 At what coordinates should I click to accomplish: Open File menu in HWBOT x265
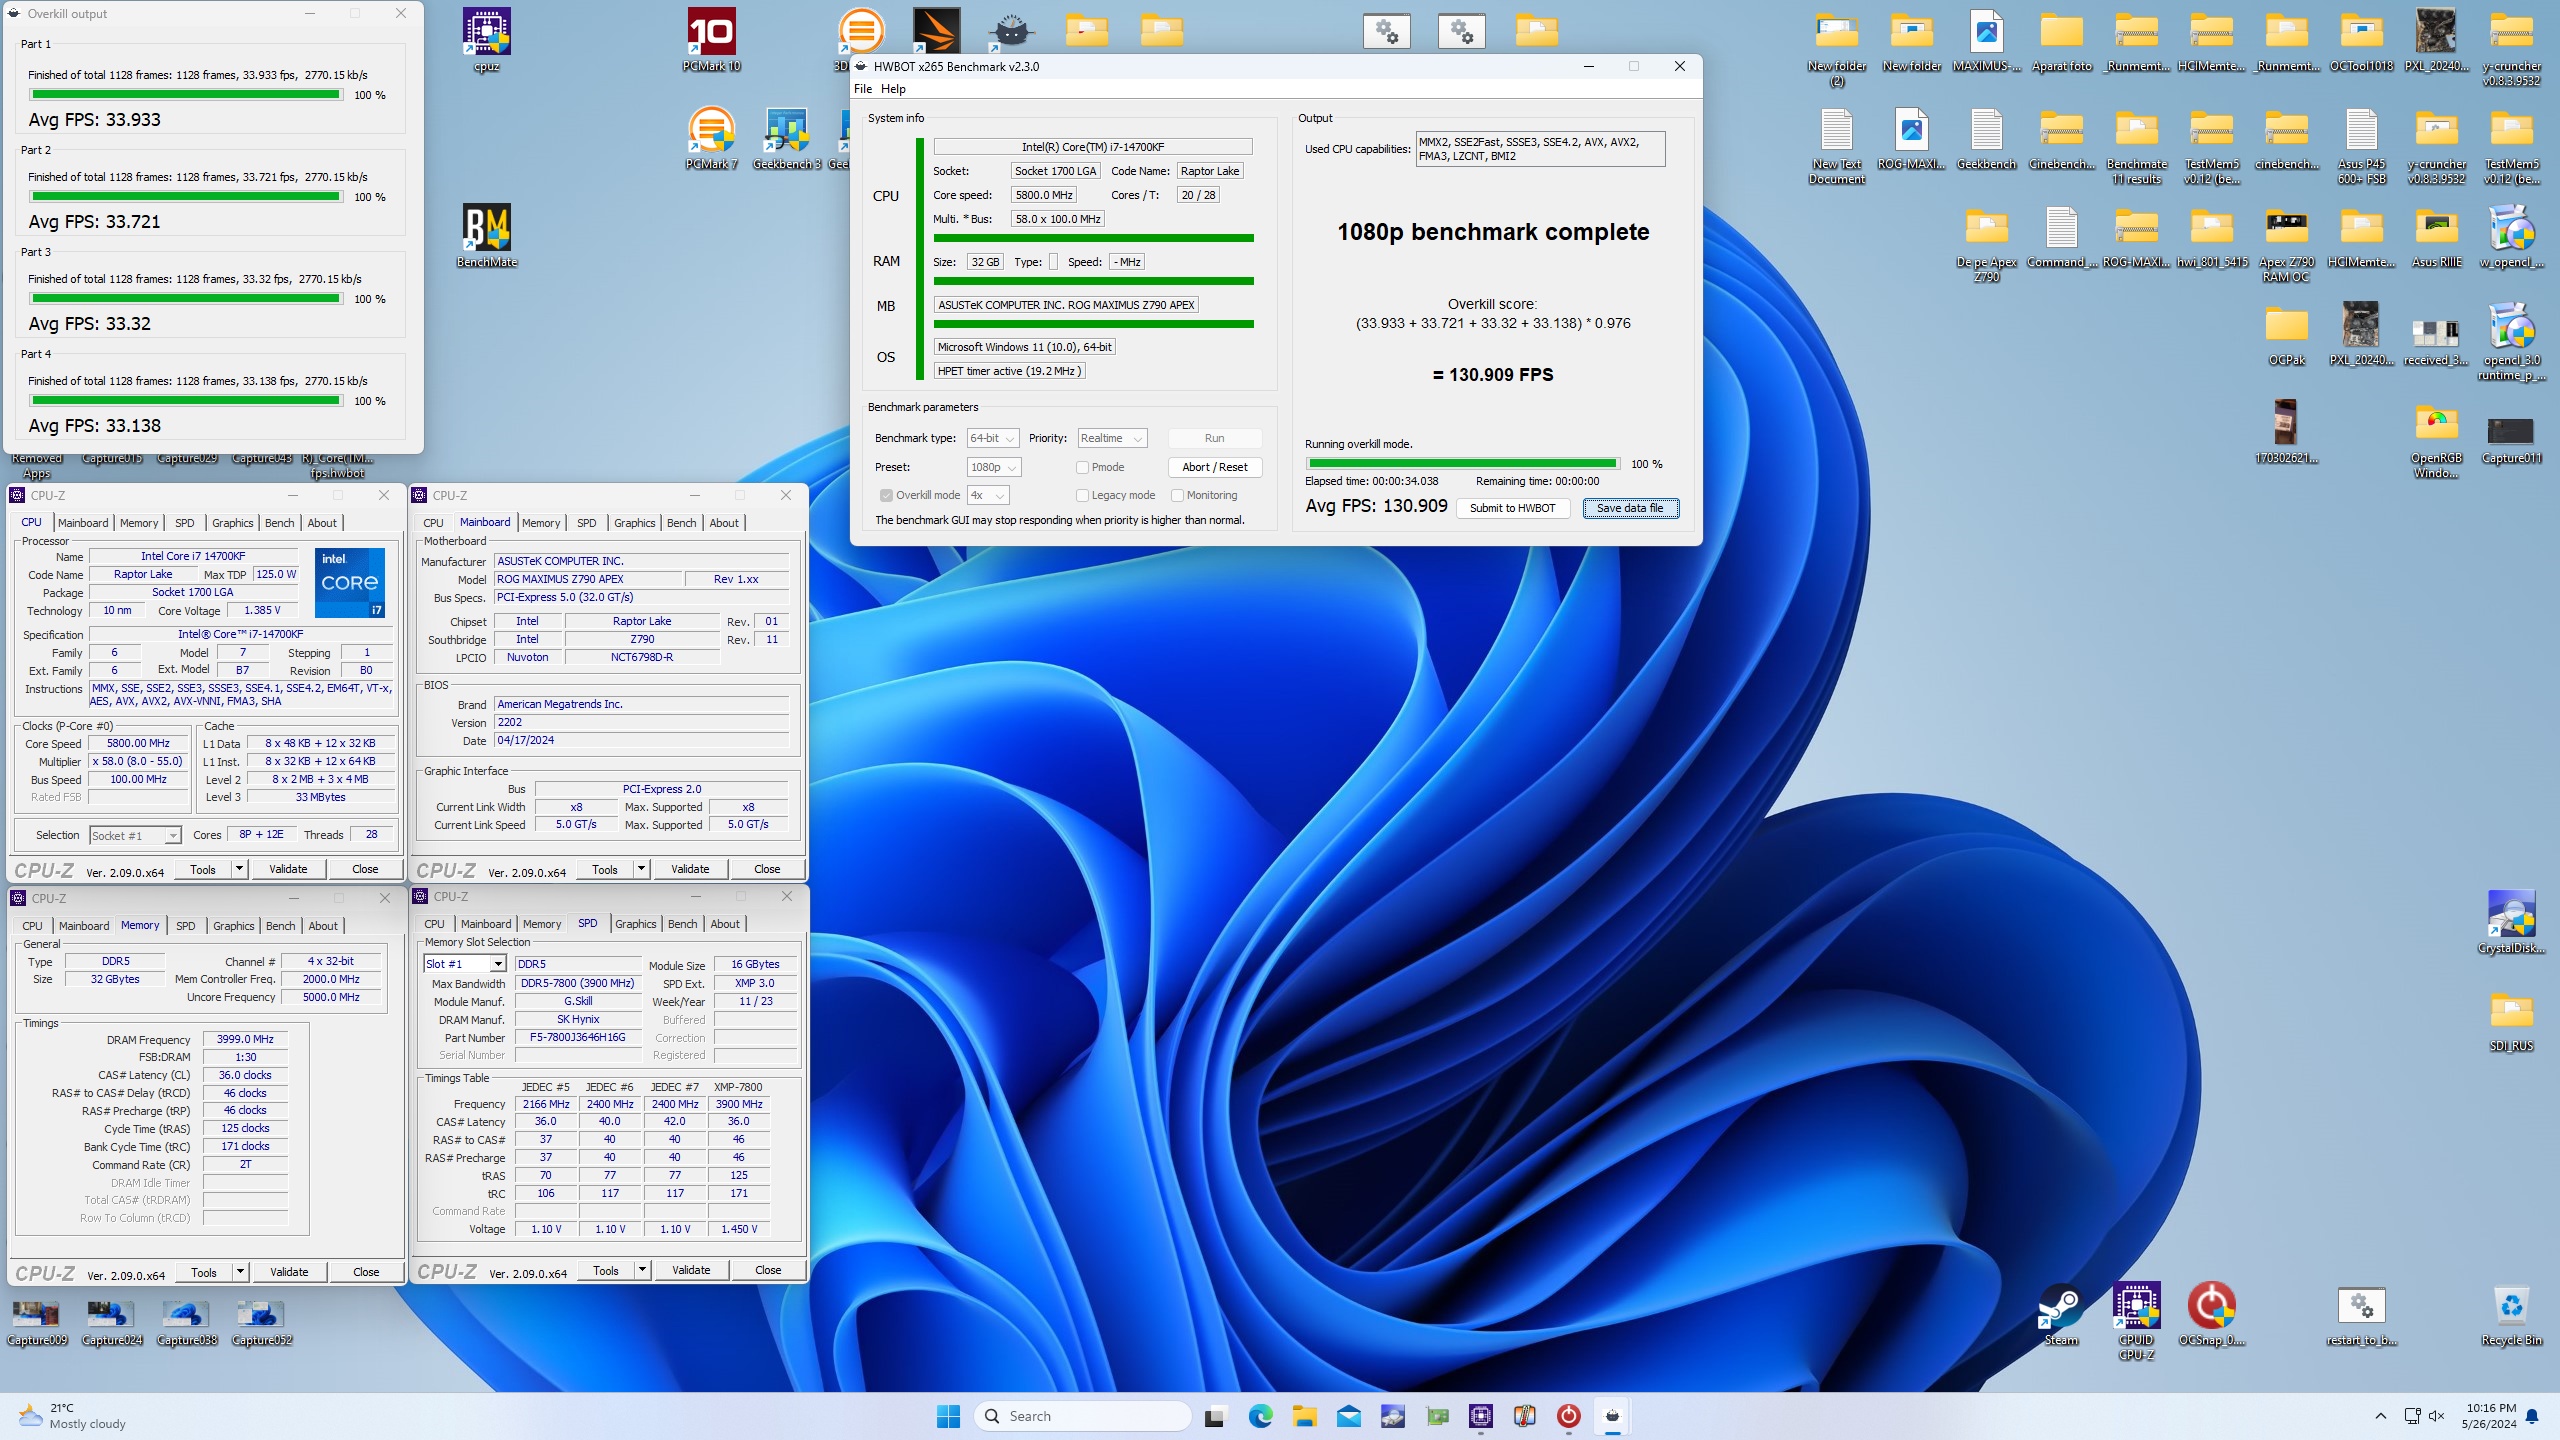[863, 89]
